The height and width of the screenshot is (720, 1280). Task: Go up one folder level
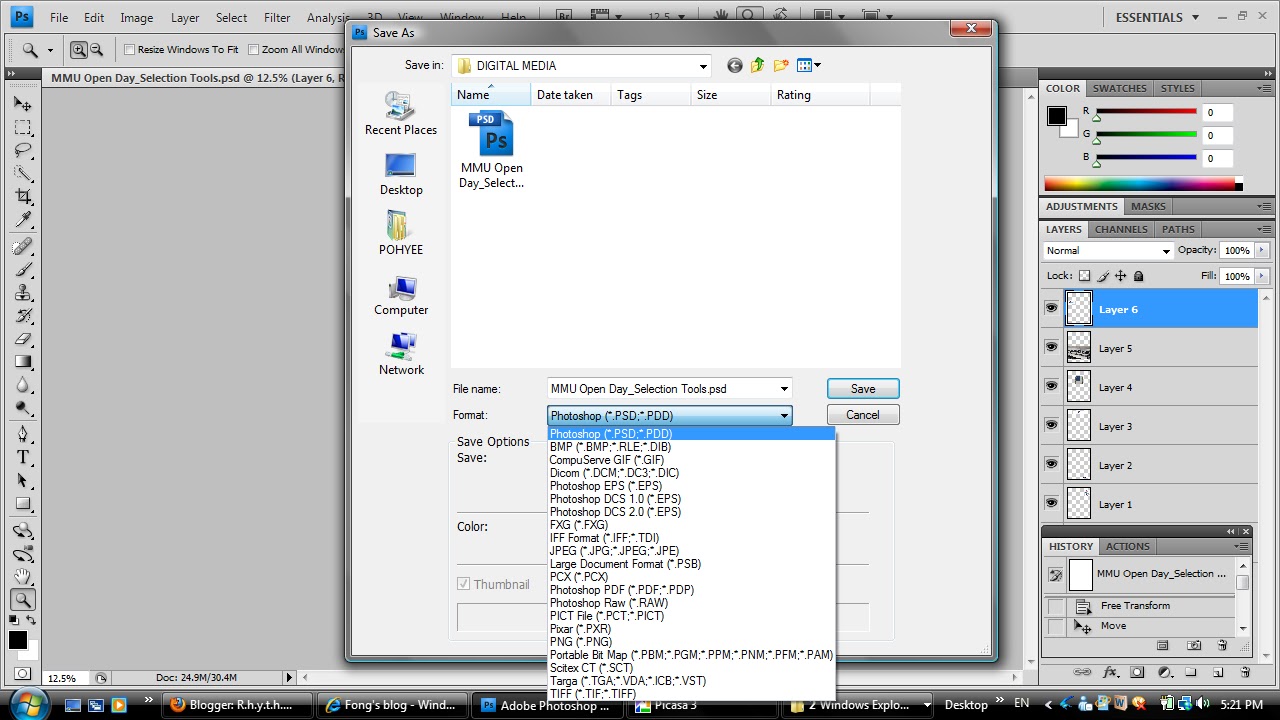[757, 65]
